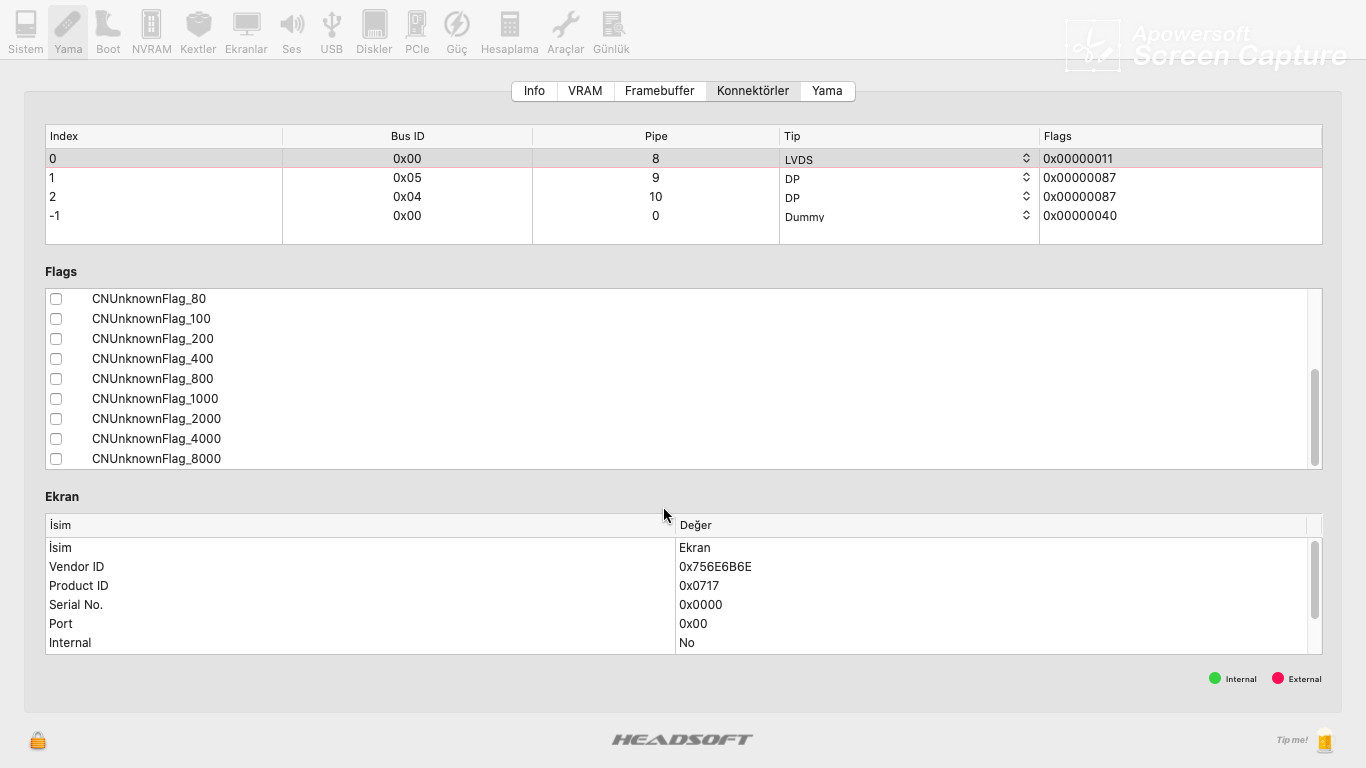The image size is (1366, 768).
Task: Select connector row with Bus ID 0x05
Action: click(x=400, y=177)
